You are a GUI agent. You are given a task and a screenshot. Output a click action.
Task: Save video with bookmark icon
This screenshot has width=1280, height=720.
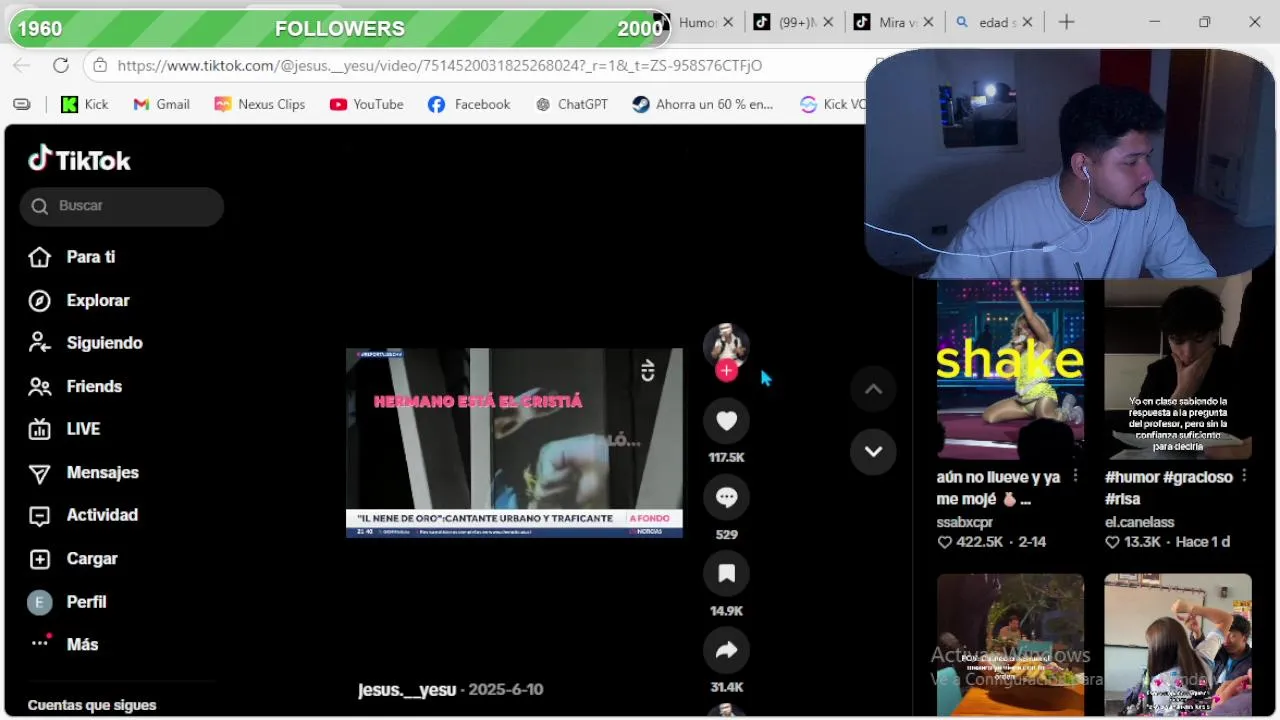pyautogui.click(x=726, y=573)
